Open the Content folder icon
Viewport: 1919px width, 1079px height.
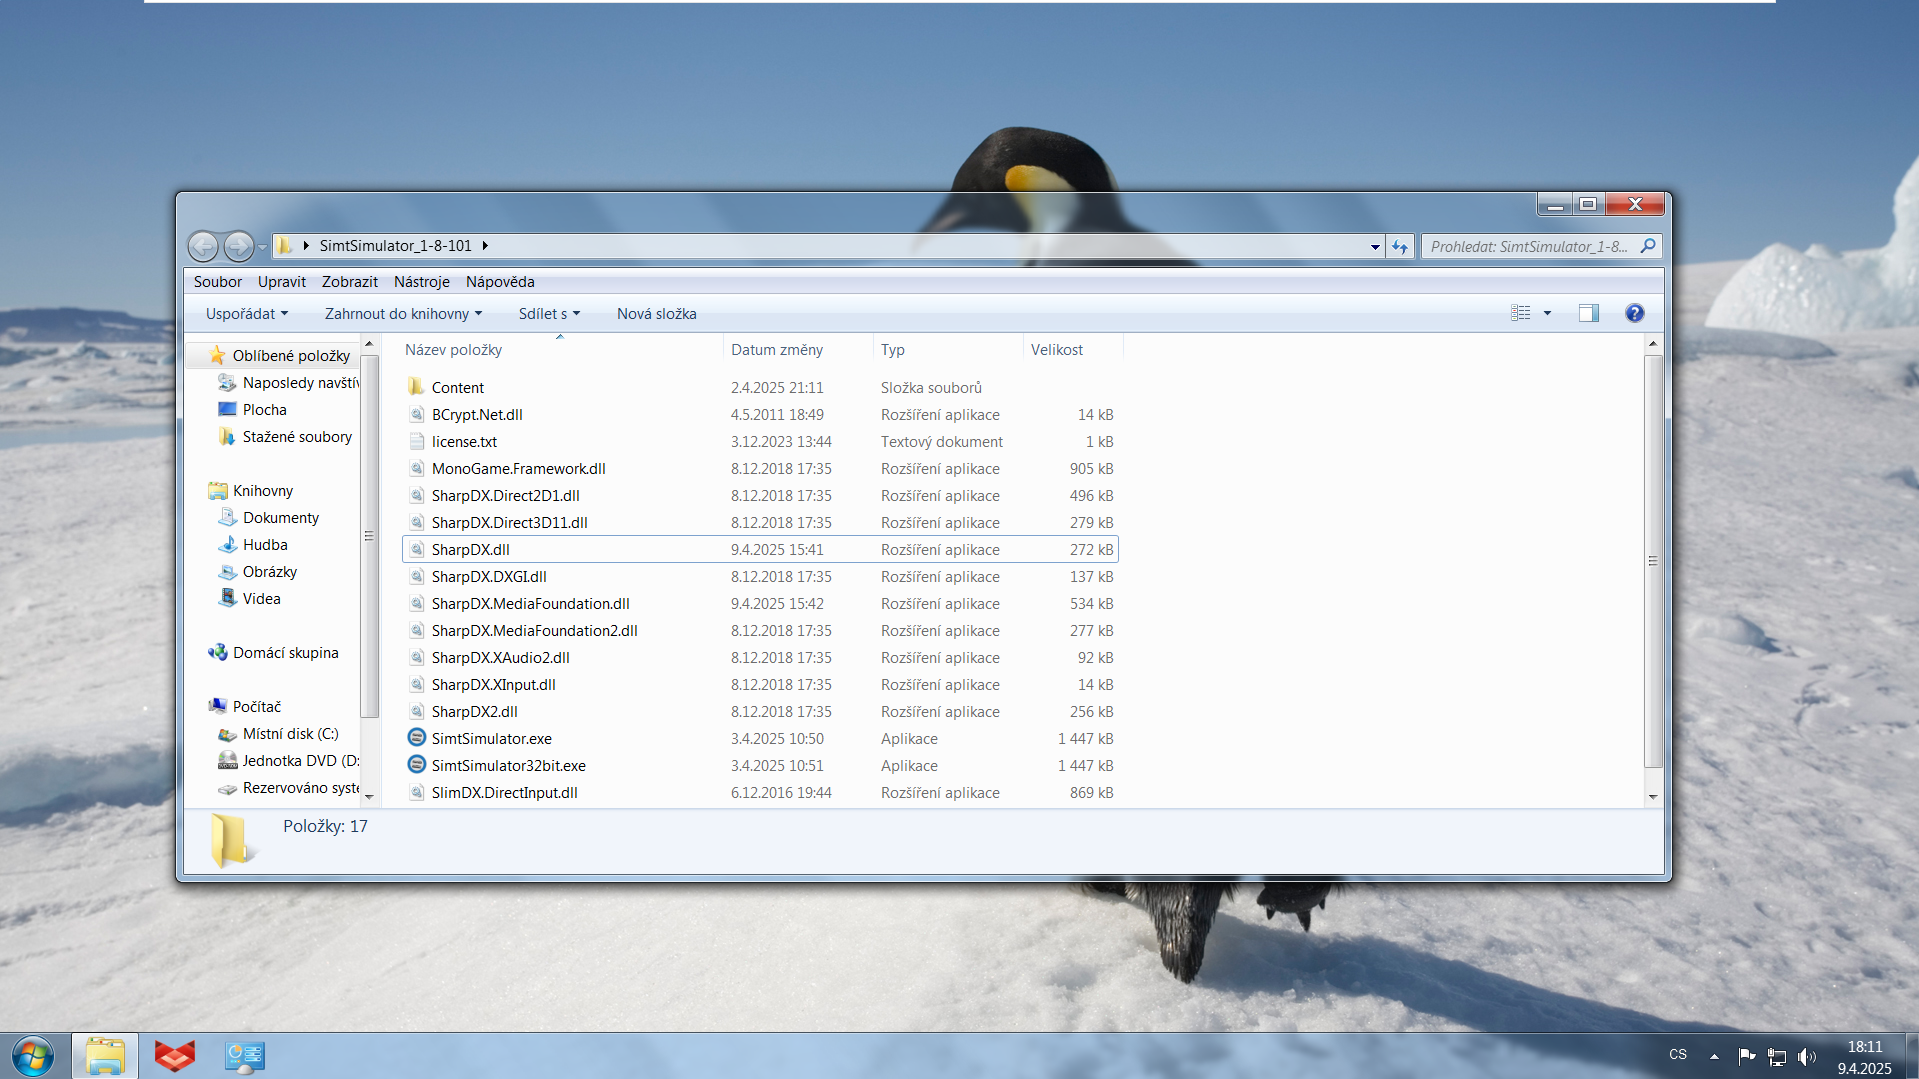416,387
